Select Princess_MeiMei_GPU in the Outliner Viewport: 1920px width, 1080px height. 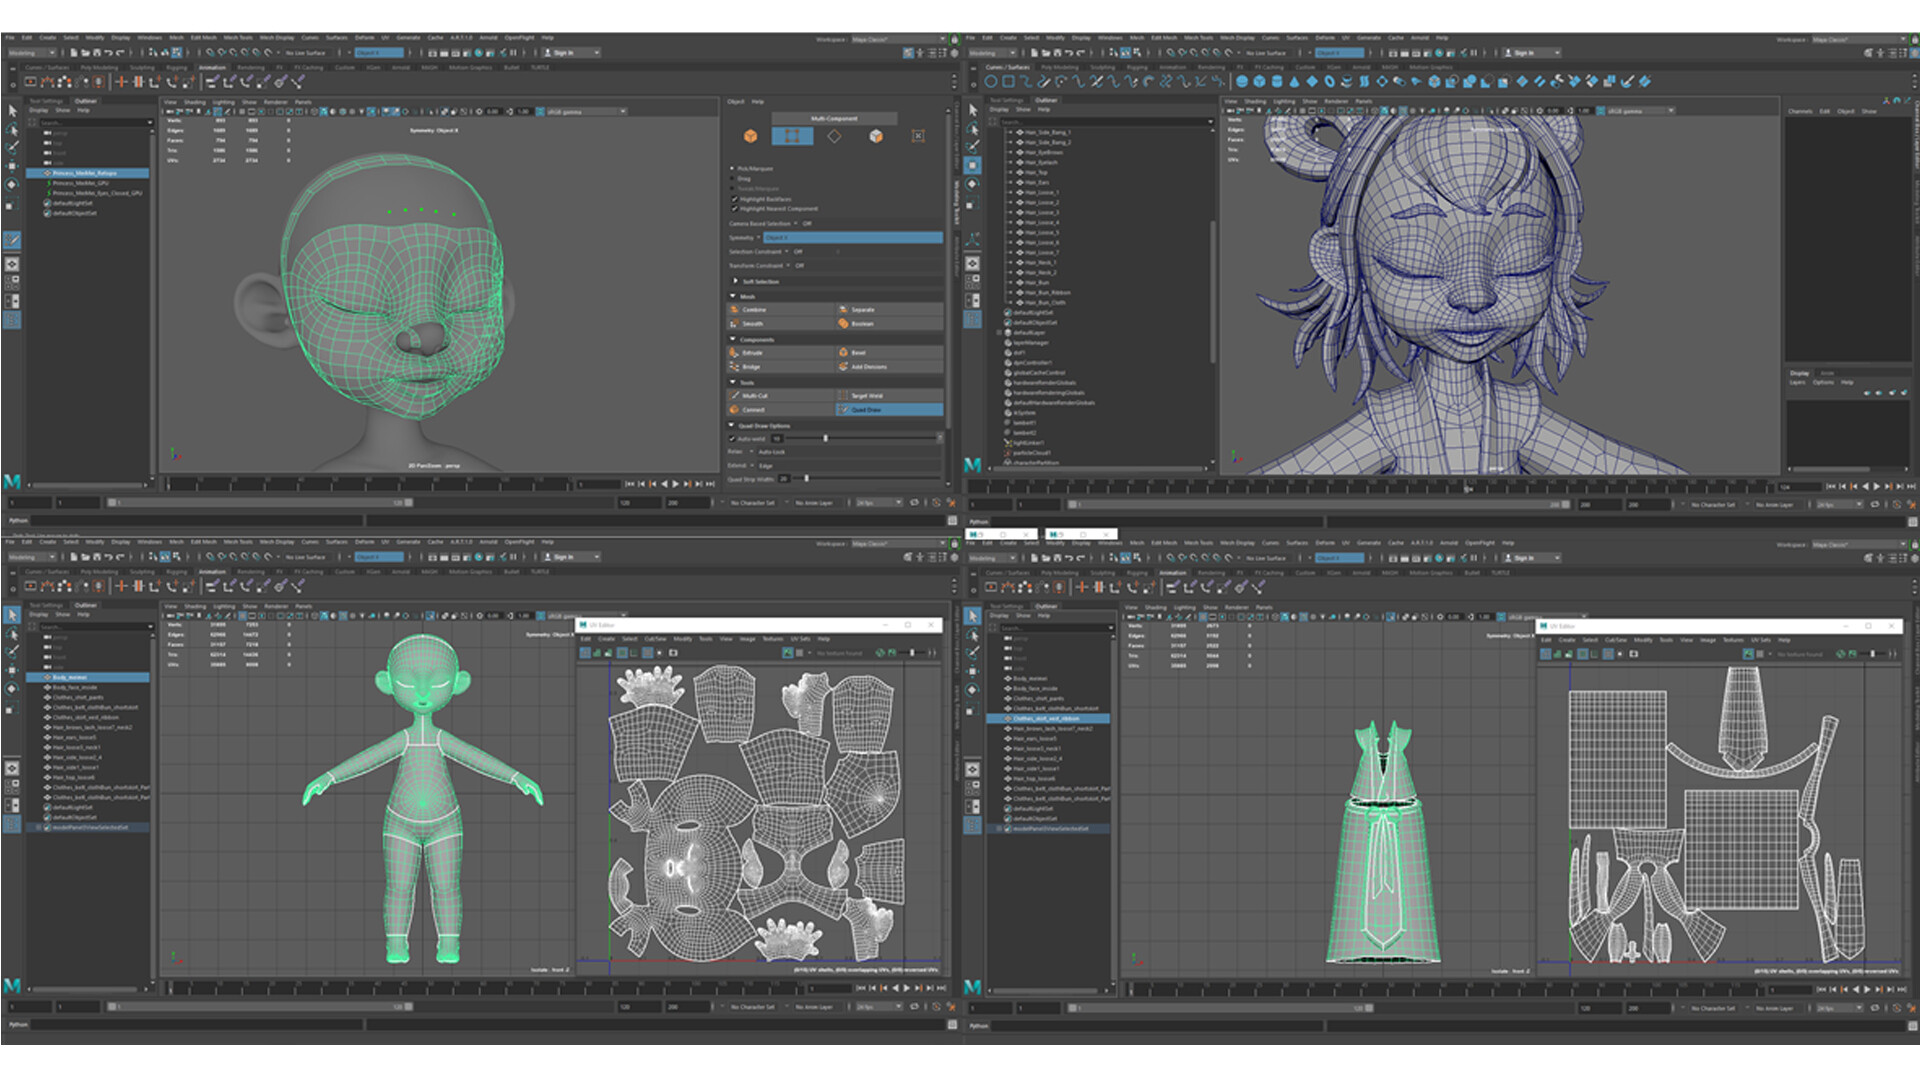coord(80,183)
